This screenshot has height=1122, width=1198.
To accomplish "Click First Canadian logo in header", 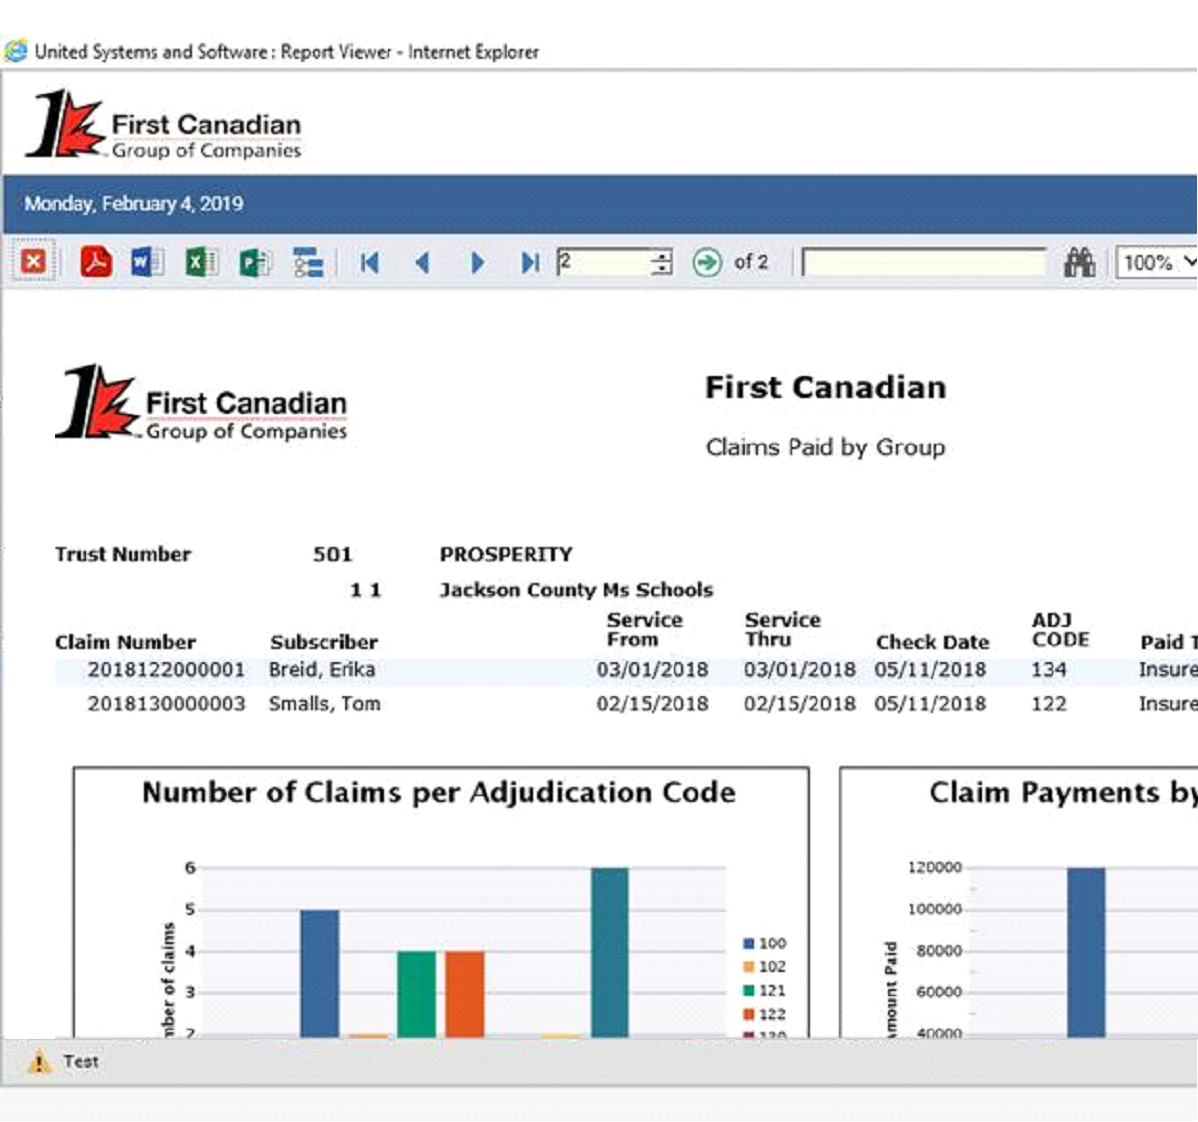I will pos(164,124).
